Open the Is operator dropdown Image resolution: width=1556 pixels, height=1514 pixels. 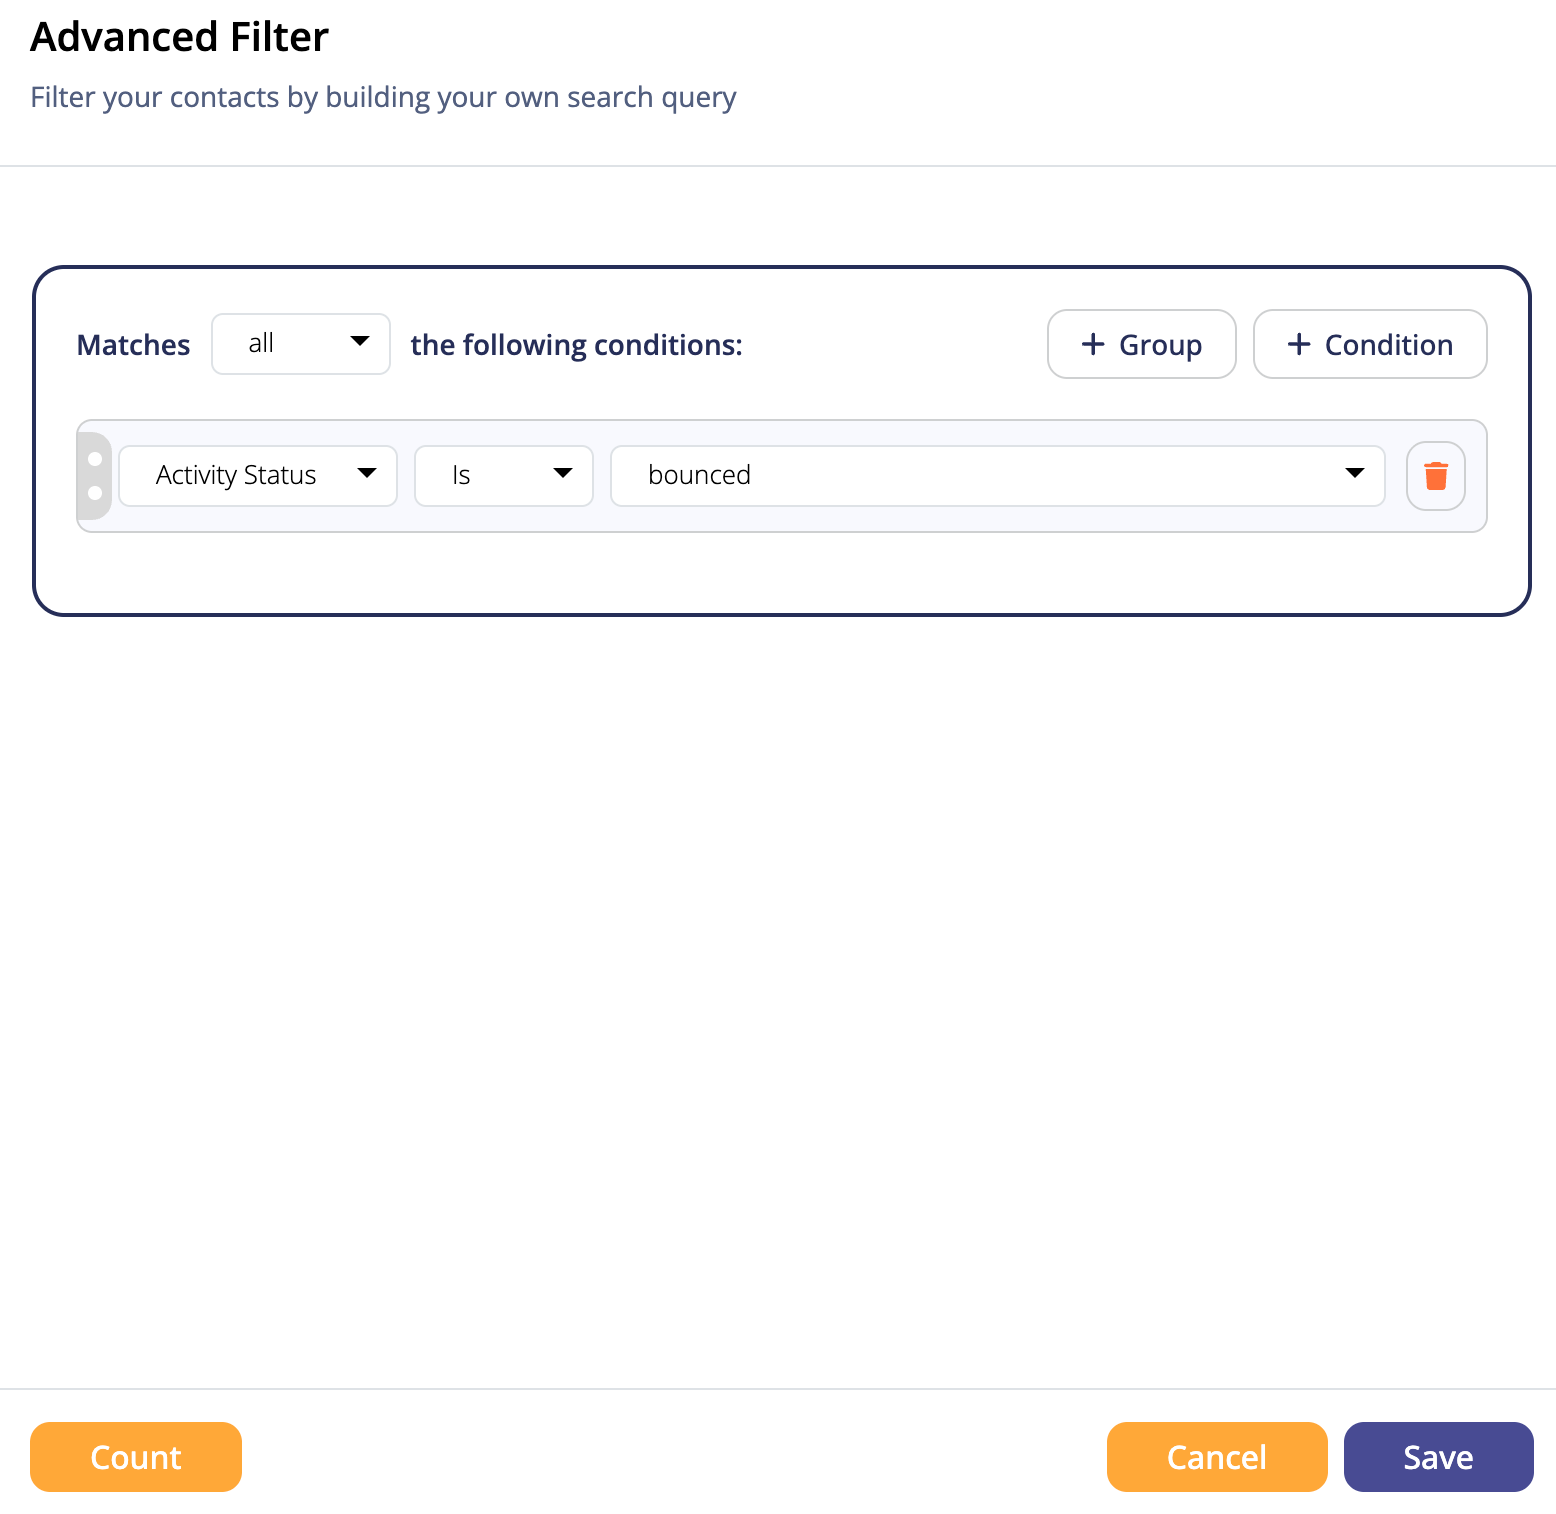click(x=504, y=476)
